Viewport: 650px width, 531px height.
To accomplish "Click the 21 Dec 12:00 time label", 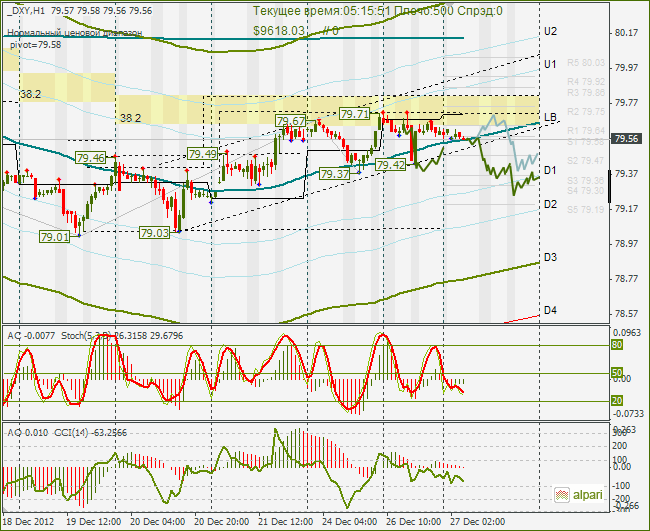I will [x=286, y=521].
